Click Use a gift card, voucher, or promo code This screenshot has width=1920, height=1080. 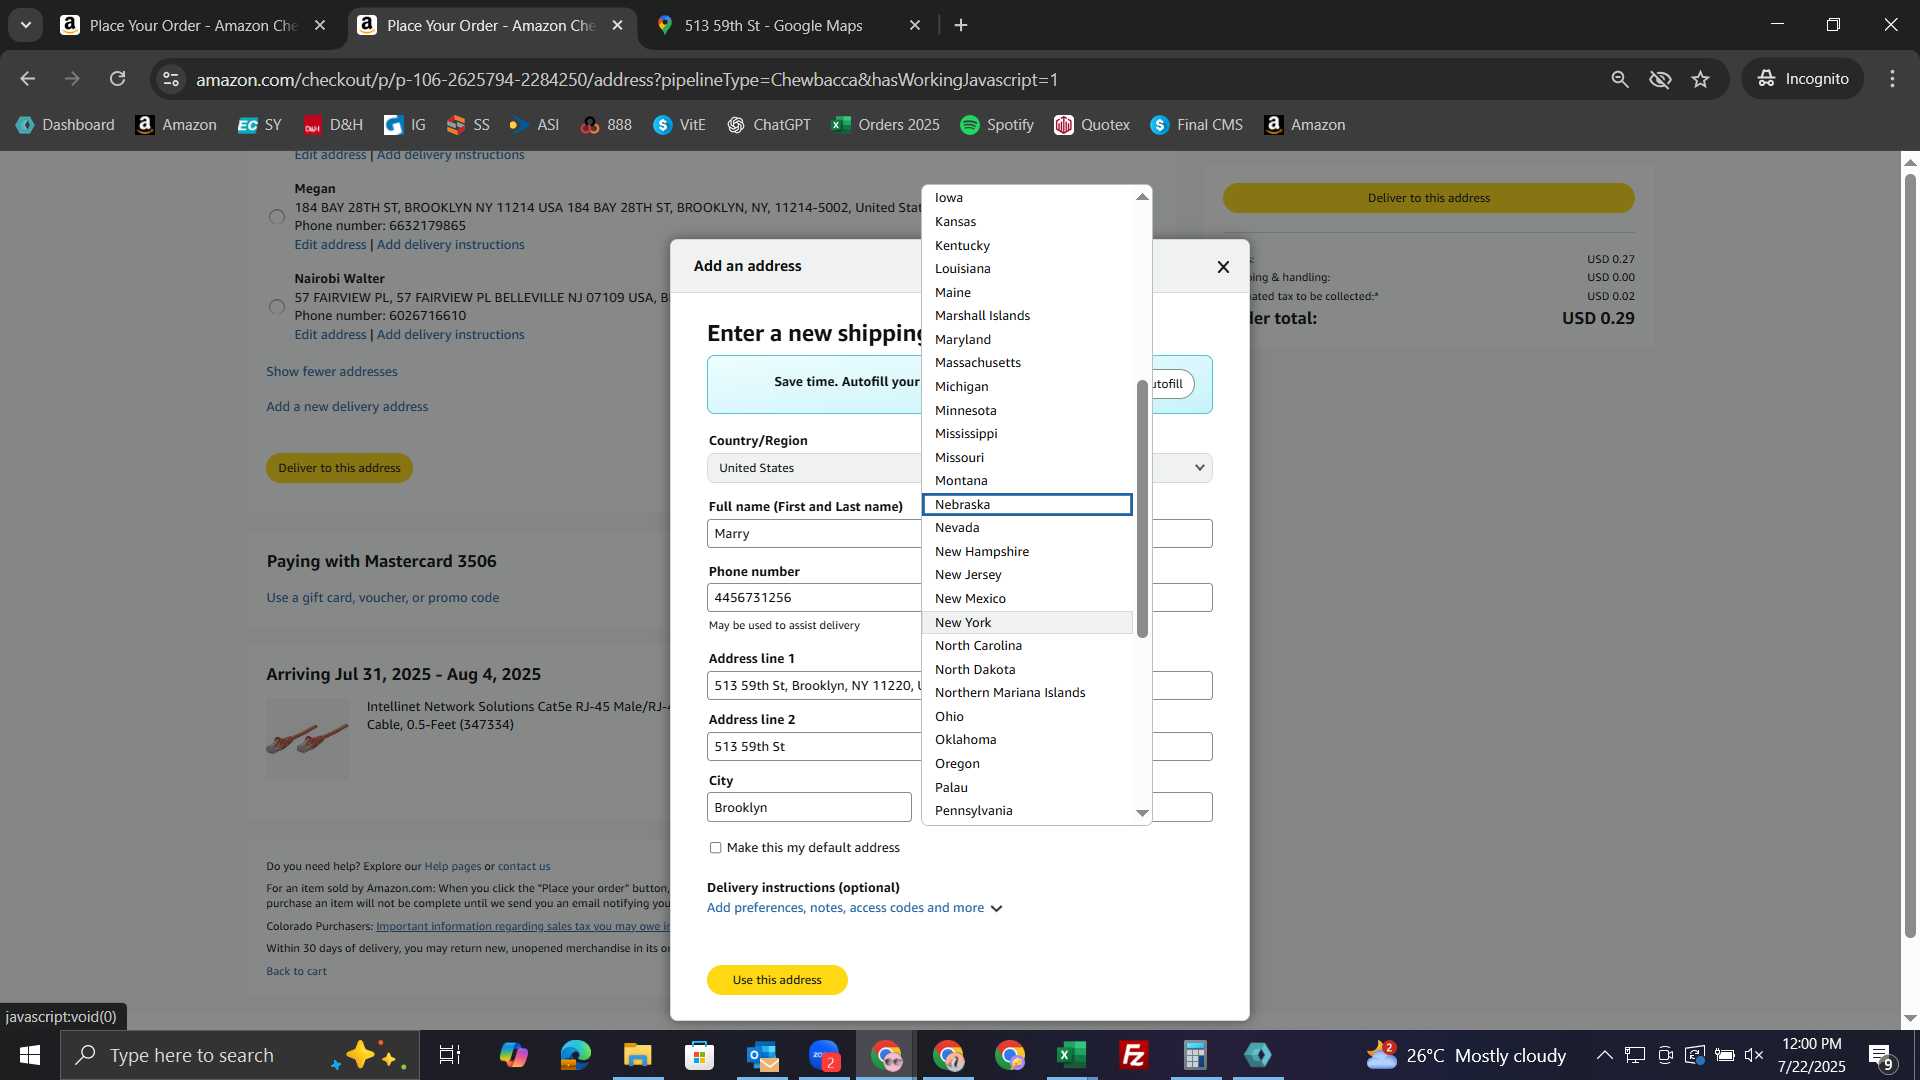coord(383,598)
